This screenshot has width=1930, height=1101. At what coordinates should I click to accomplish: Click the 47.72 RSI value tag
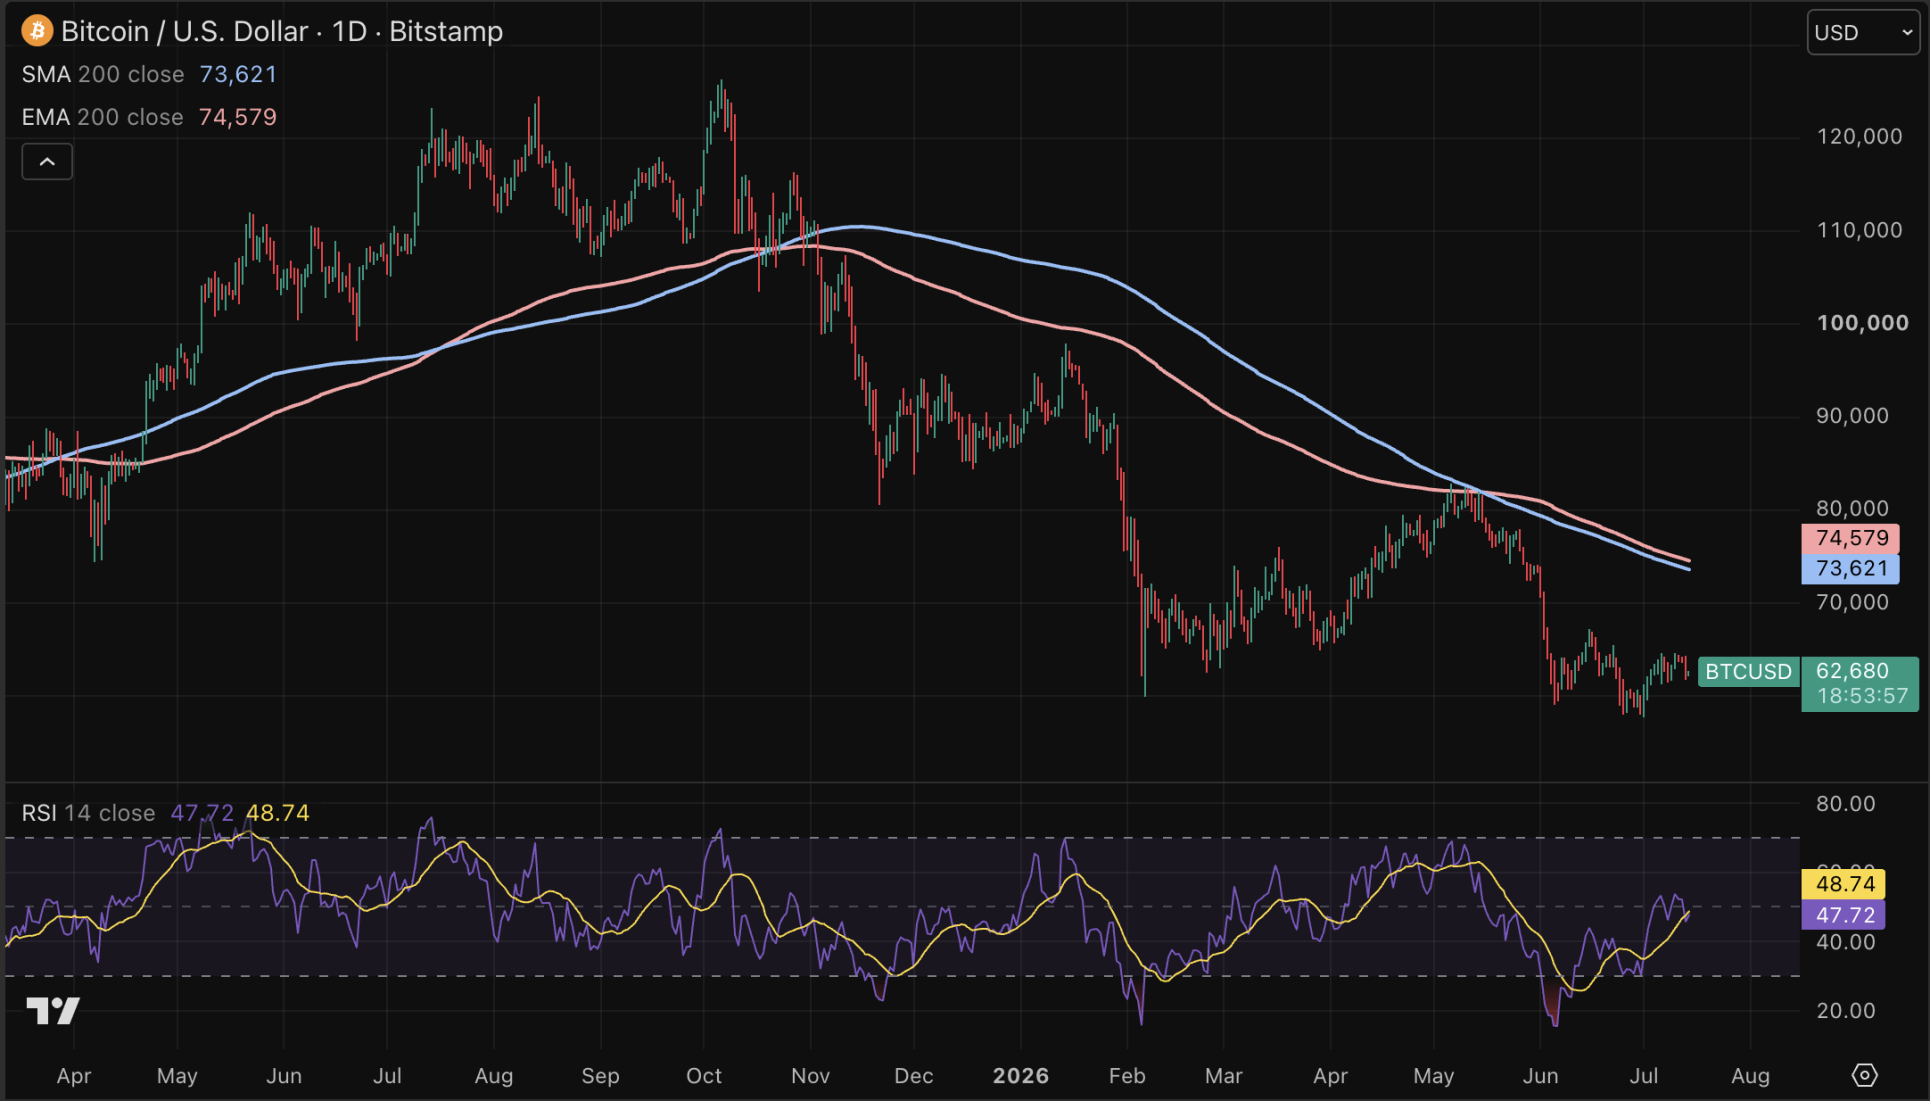pos(1843,915)
